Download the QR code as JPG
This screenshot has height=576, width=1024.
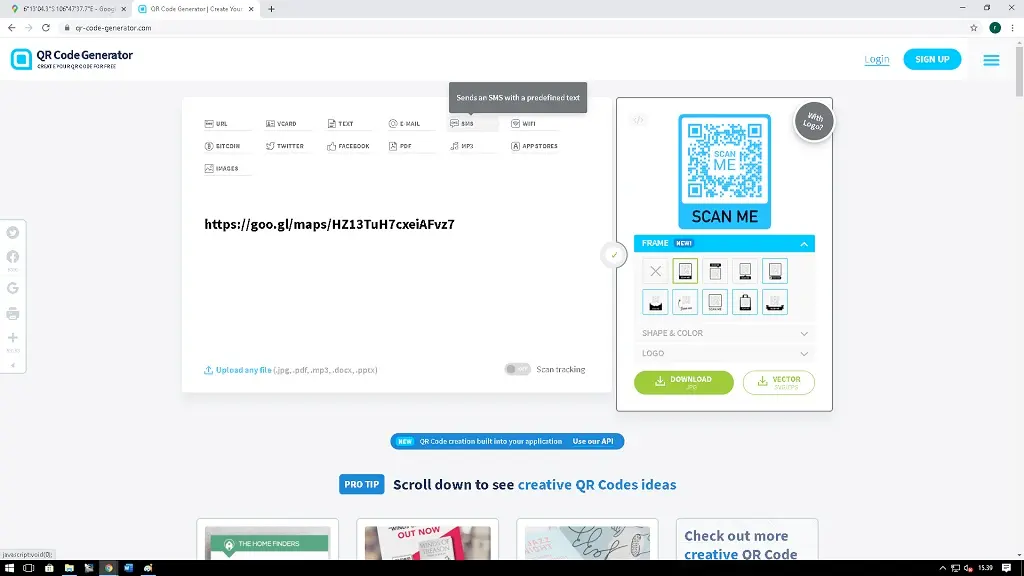coord(684,383)
